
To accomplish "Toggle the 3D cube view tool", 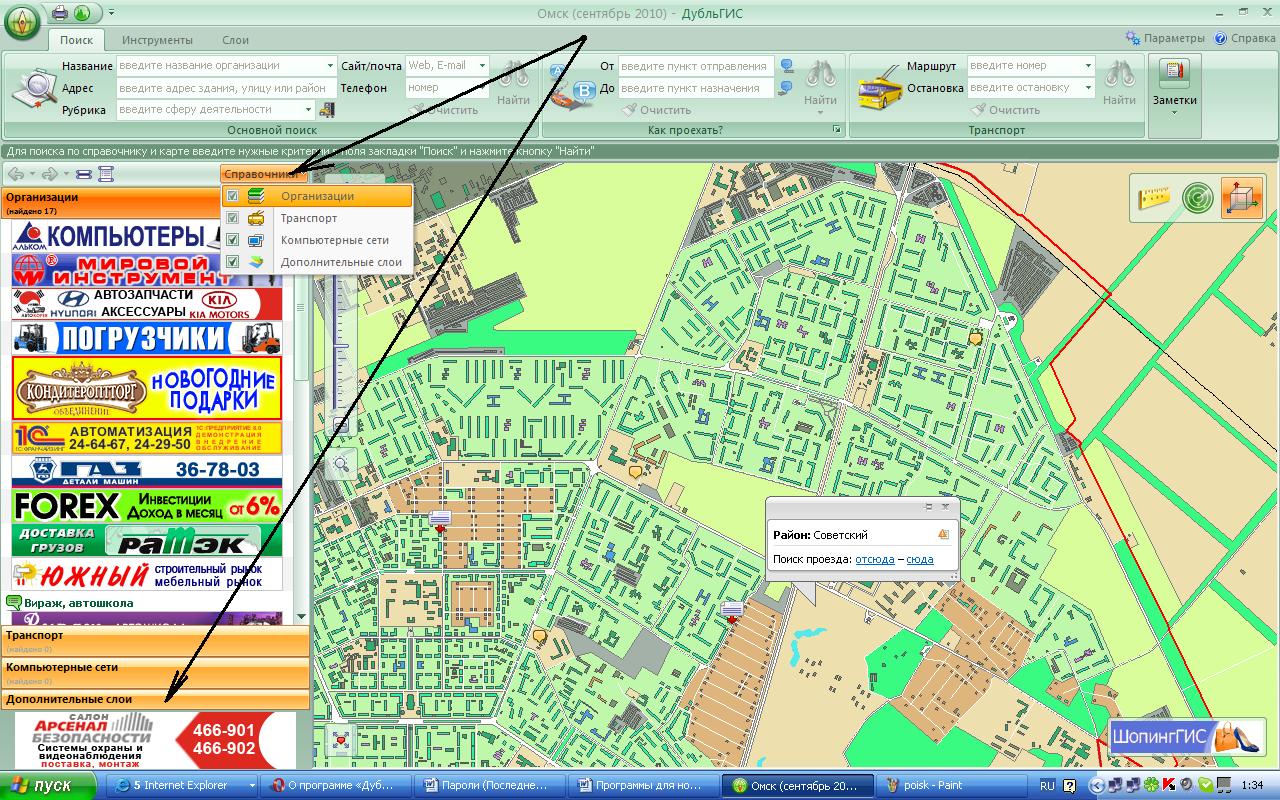I will [x=1243, y=197].
